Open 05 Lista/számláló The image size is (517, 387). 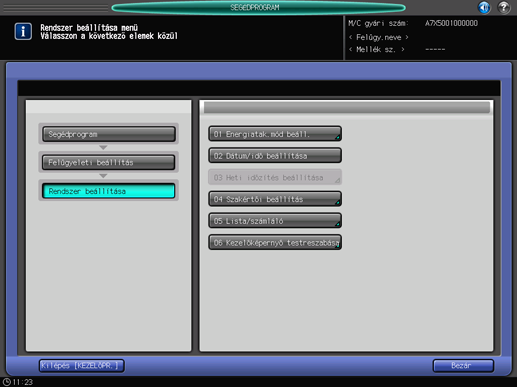(x=275, y=221)
